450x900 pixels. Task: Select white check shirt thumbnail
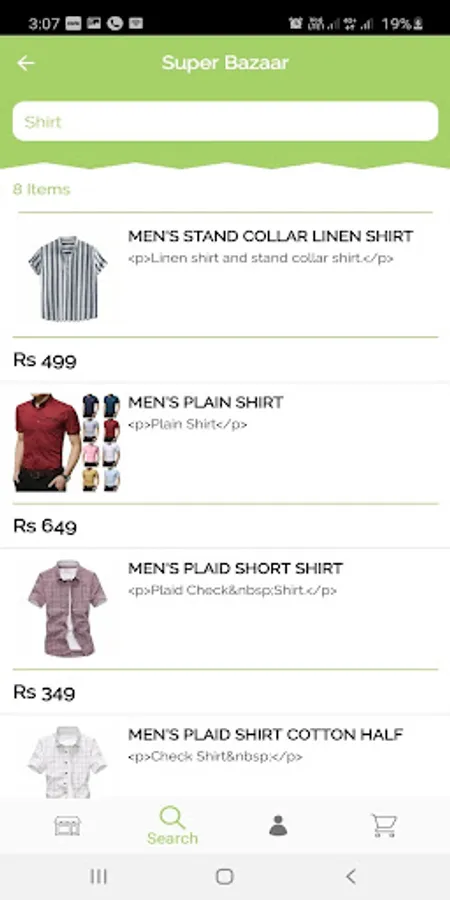click(x=67, y=762)
